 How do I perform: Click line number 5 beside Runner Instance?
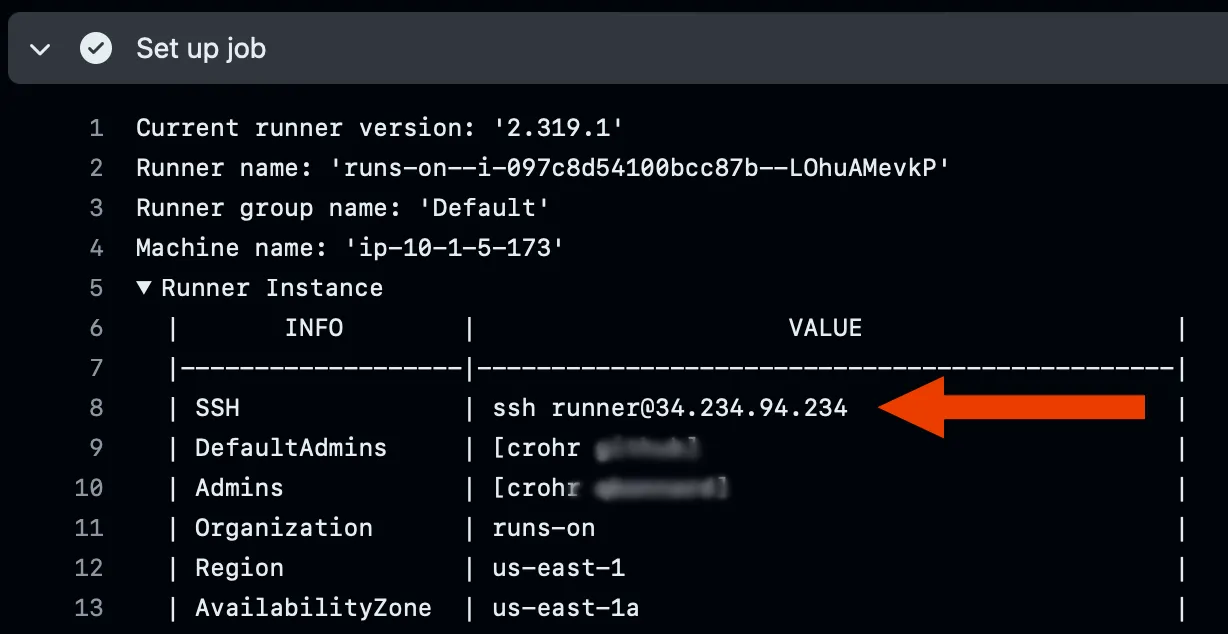coord(96,288)
